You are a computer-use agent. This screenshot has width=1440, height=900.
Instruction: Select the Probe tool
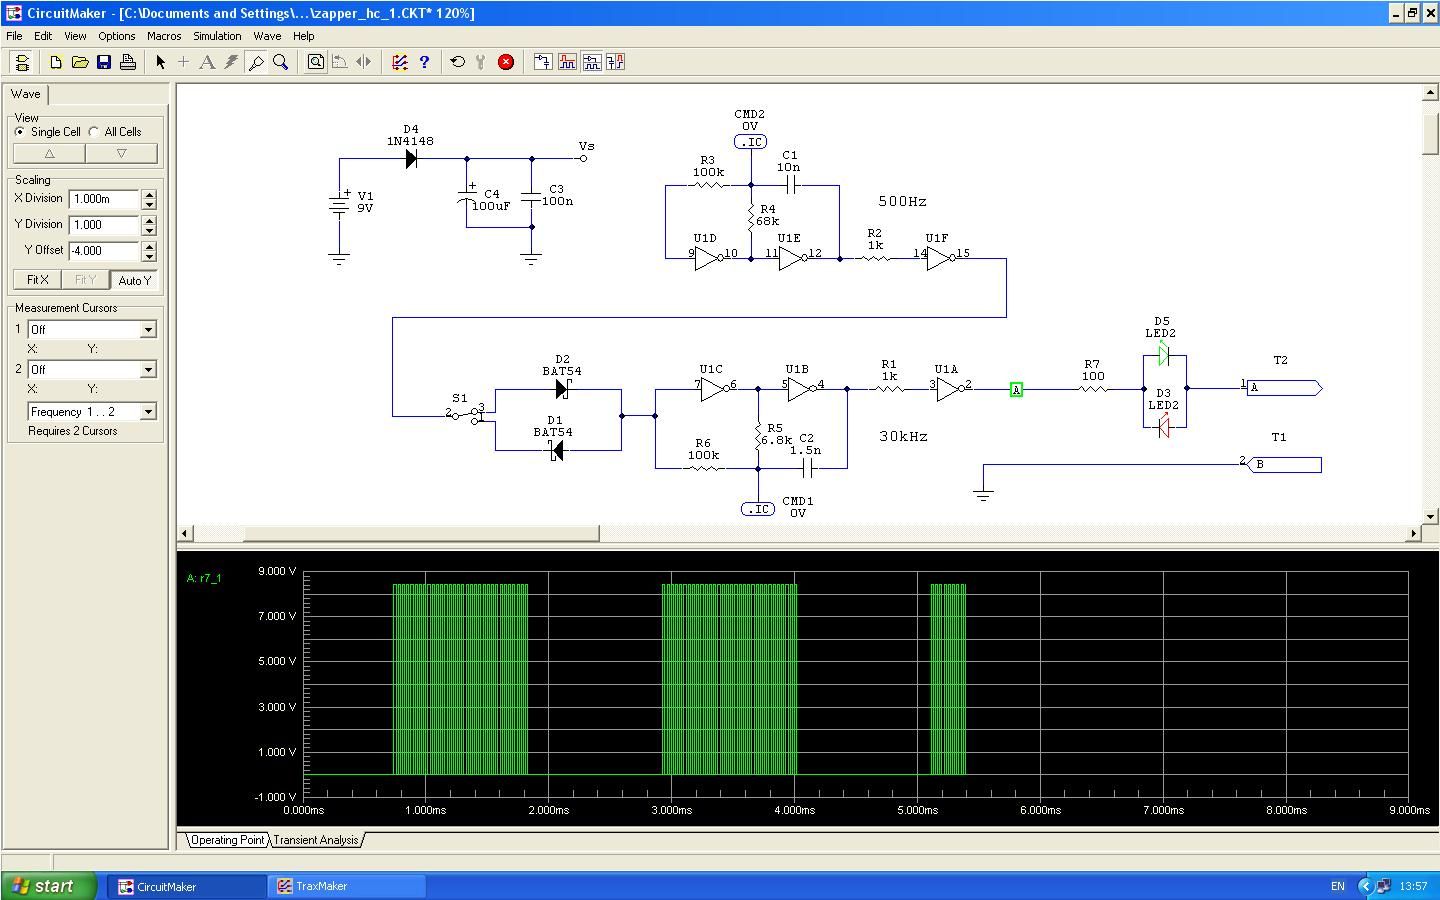(x=256, y=62)
